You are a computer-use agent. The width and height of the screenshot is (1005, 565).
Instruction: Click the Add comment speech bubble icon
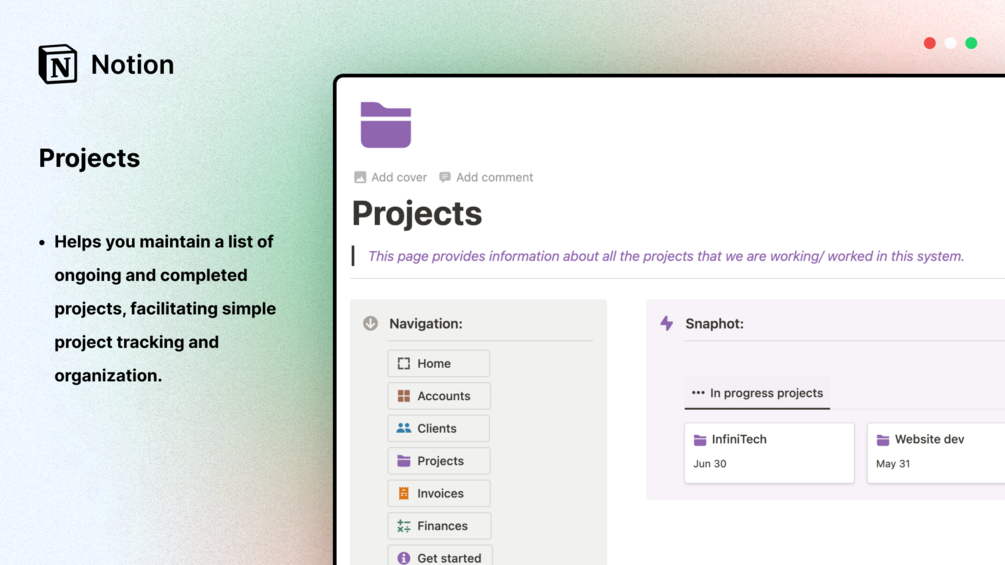click(x=445, y=177)
